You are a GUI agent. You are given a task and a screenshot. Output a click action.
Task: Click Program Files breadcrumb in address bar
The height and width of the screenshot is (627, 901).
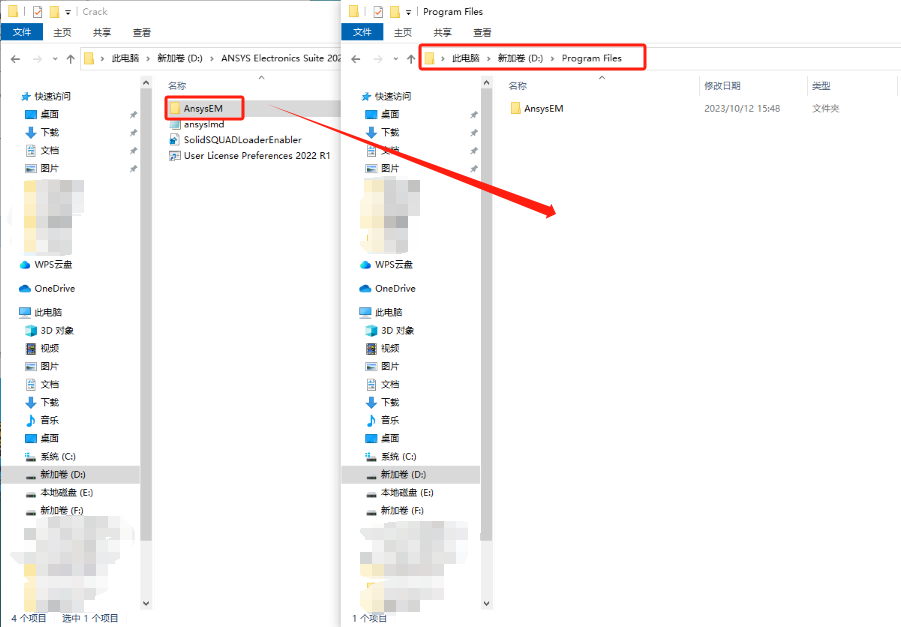[x=592, y=58]
